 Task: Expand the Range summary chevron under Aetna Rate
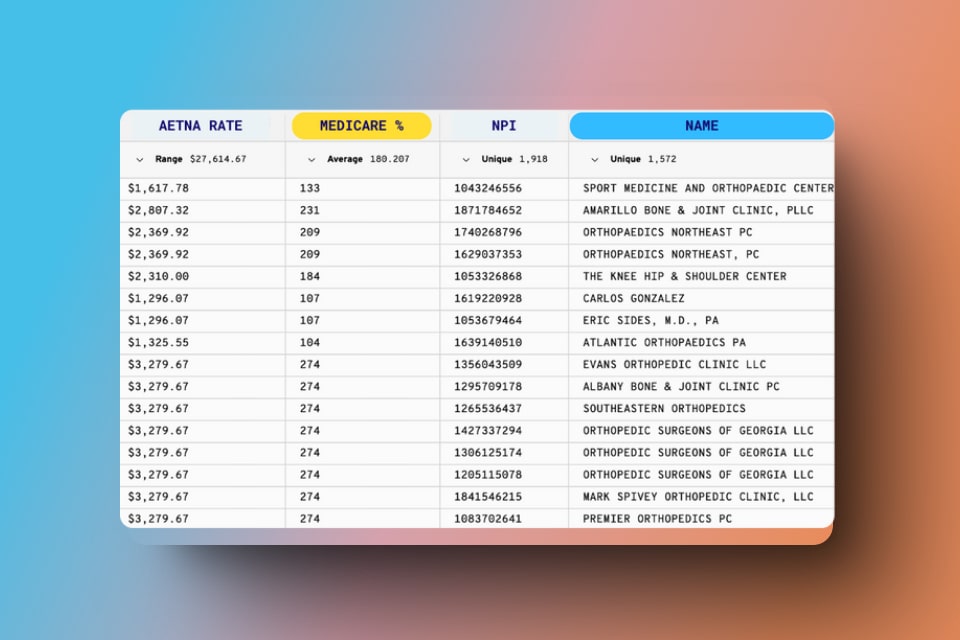coord(140,160)
